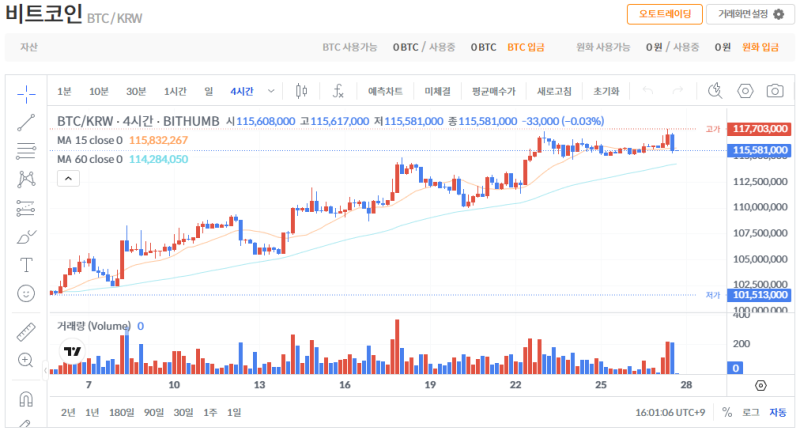Toggle 평균매수가 average buy price
Image resolution: width=800 pixels, height=431 pixels.
click(493, 91)
